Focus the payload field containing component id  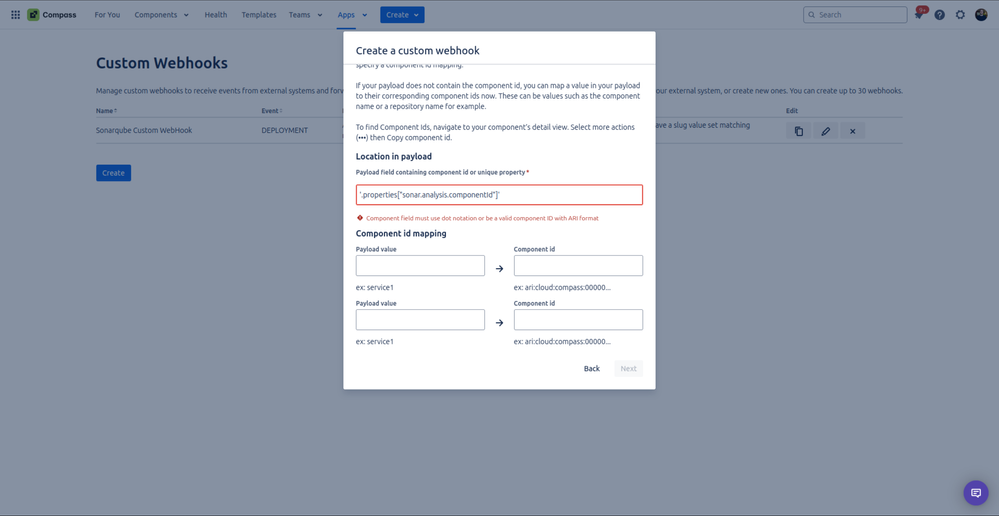pos(499,195)
